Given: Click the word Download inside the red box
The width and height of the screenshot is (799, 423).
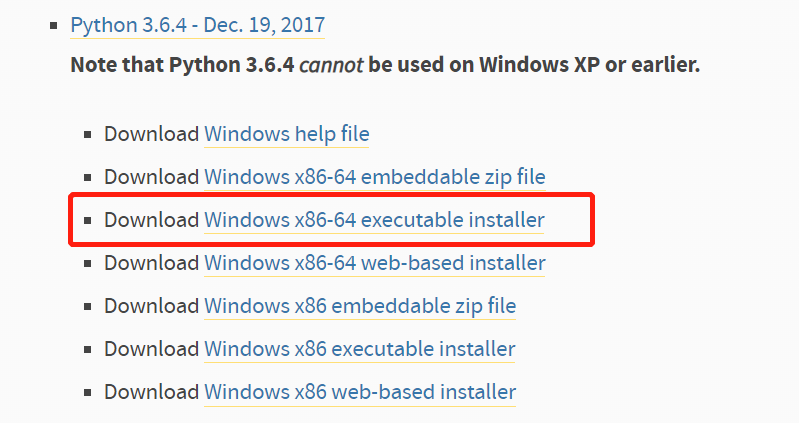Looking at the screenshot, I should point(151,220).
